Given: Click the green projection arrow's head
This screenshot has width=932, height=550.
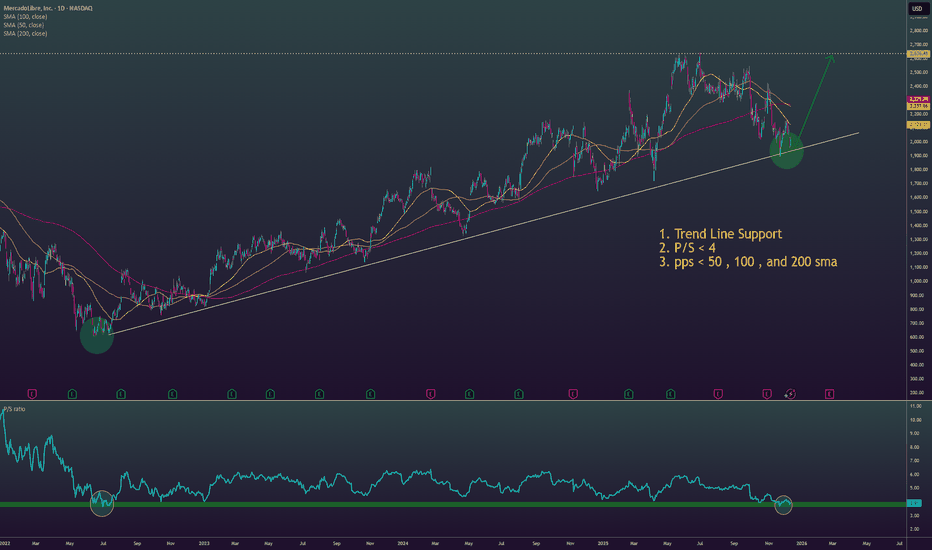Looking at the screenshot, I should tap(831, 57).
